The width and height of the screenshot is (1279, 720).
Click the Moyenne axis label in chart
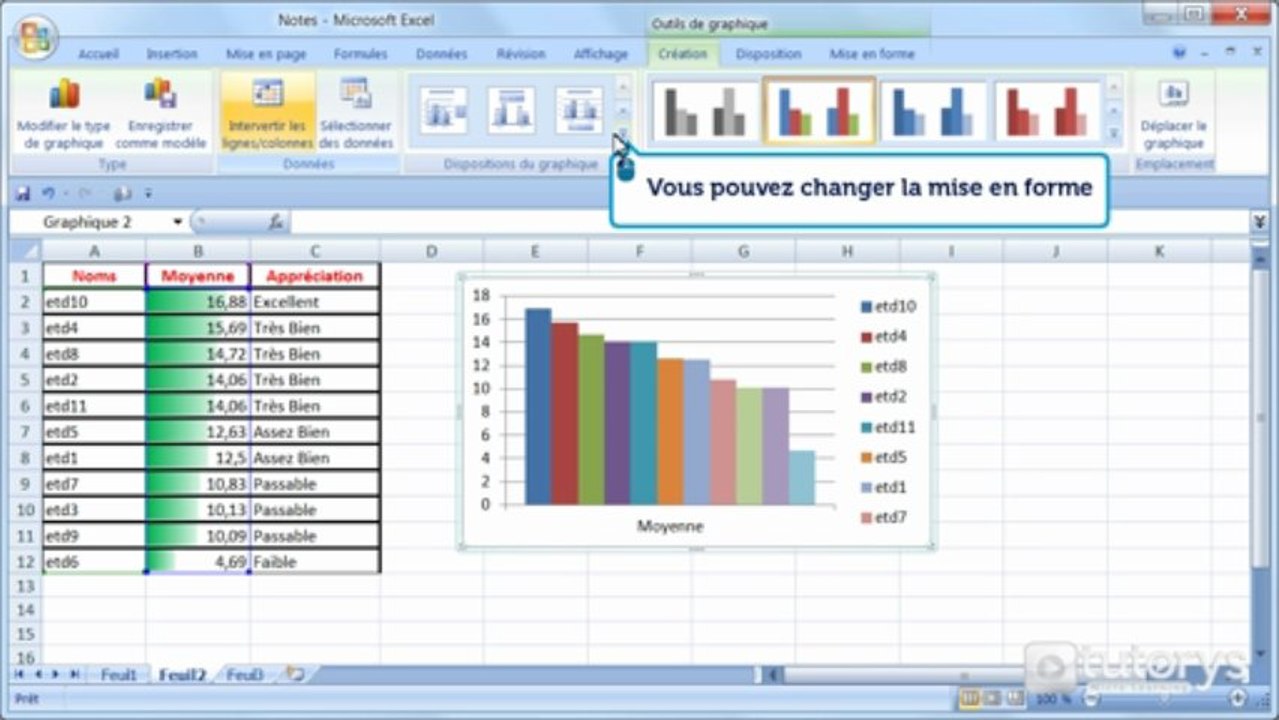point(669,526)
